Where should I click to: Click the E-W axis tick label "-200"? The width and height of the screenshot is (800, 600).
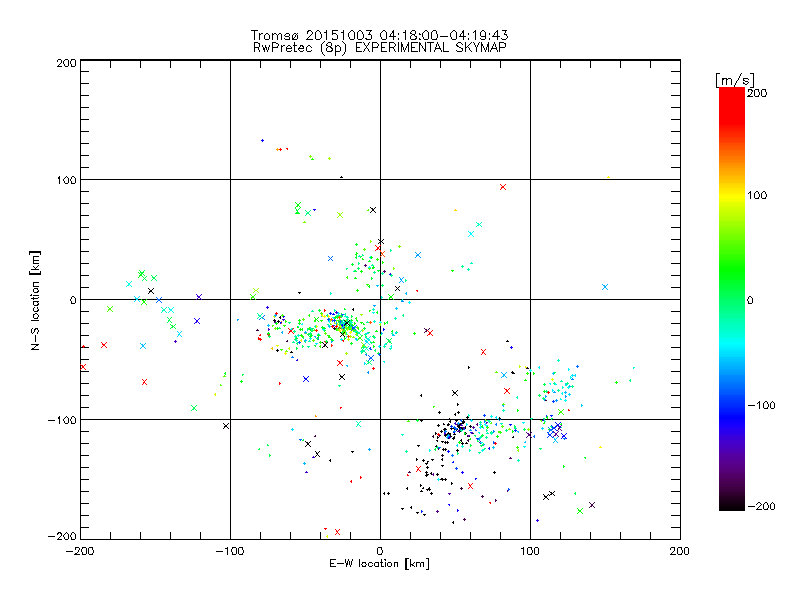tap(80, 551)
